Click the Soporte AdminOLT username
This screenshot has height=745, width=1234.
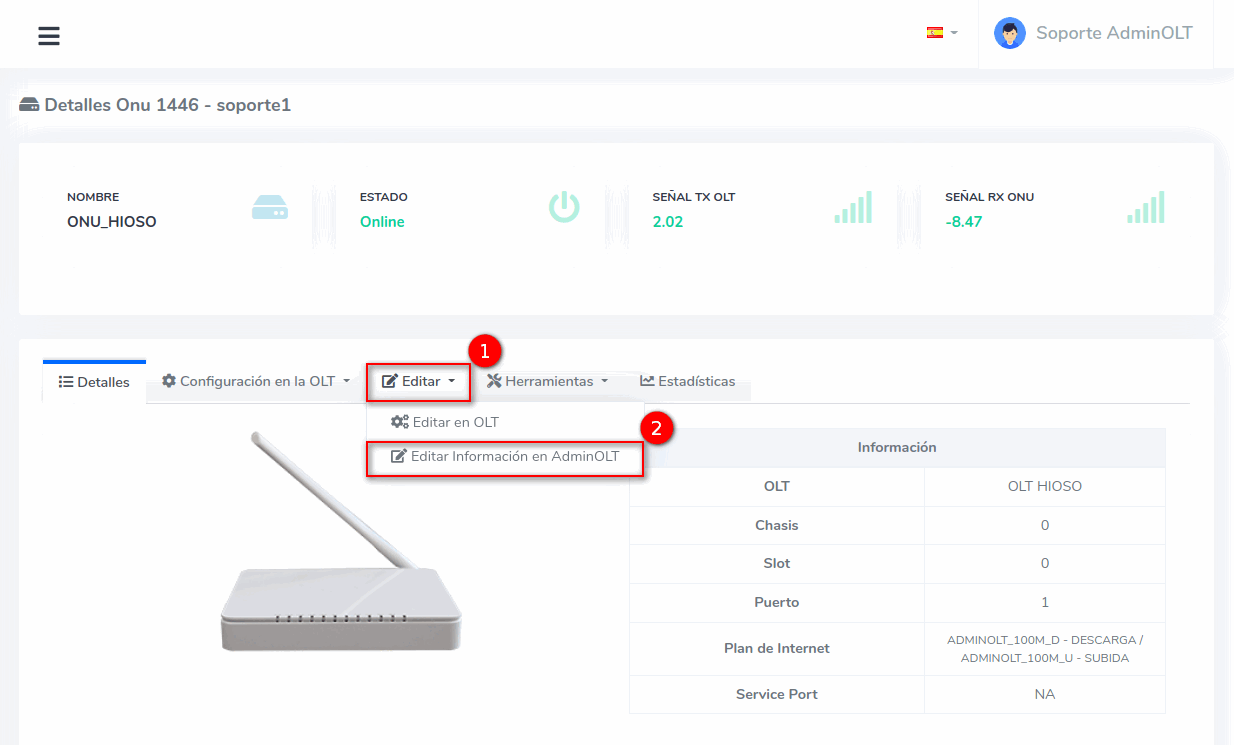pos(1114,33)
